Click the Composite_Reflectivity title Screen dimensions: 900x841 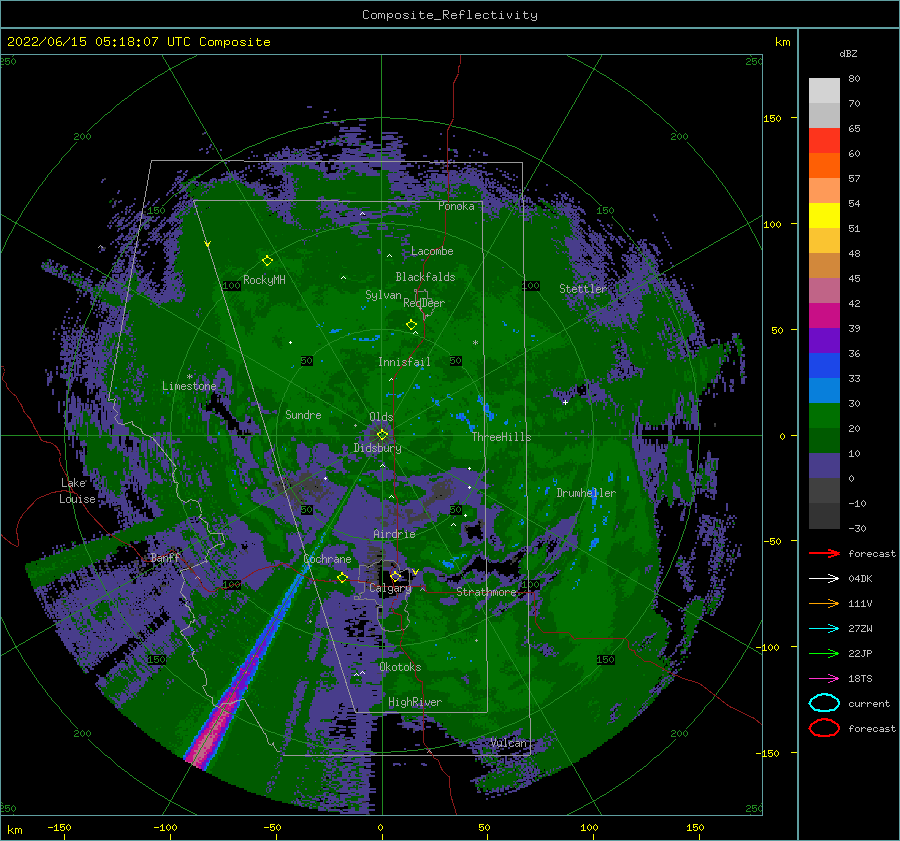click(x=450, y=15)
